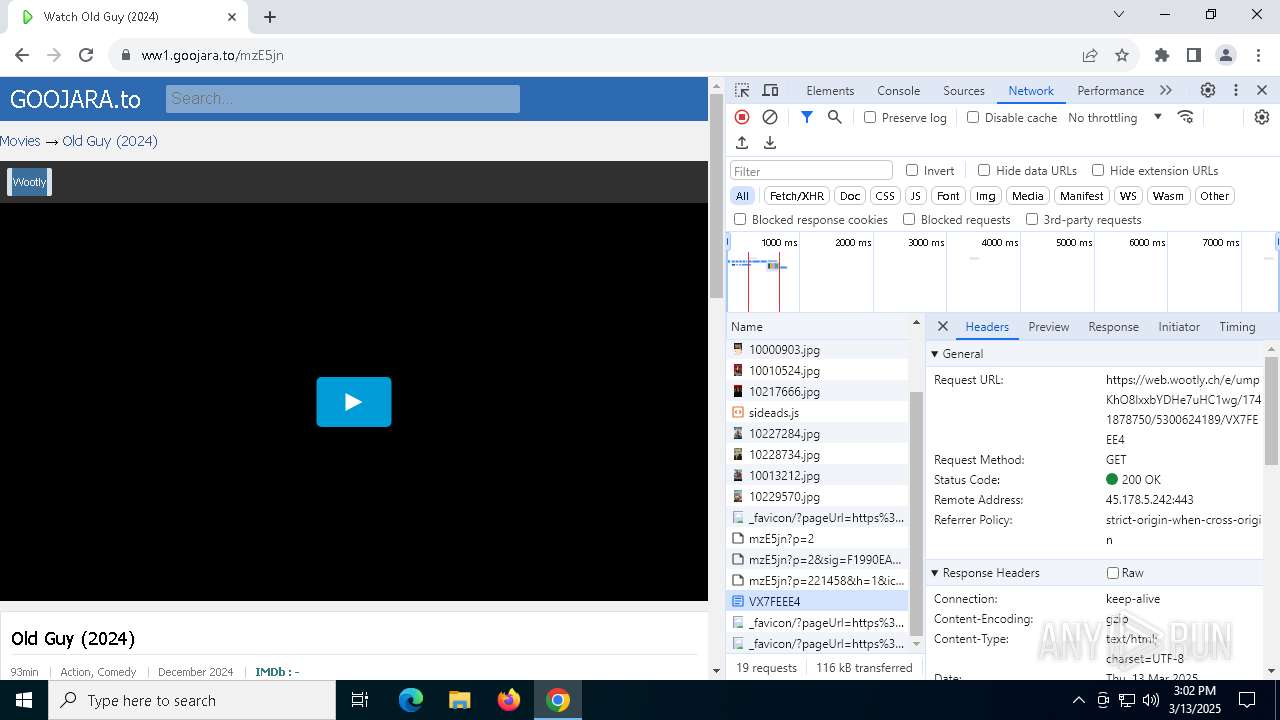
Task: Toggle Chrome side panel icon
Action: [1194, 55]
